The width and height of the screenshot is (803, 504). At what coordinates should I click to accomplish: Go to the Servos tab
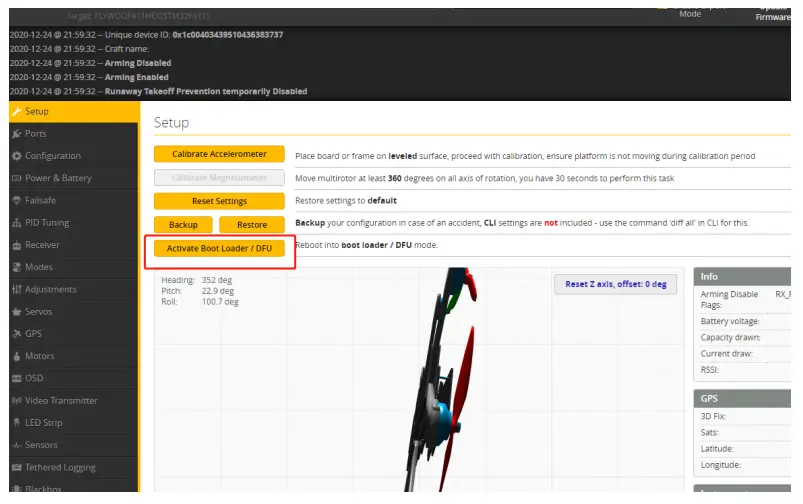[x=74, y=311]
